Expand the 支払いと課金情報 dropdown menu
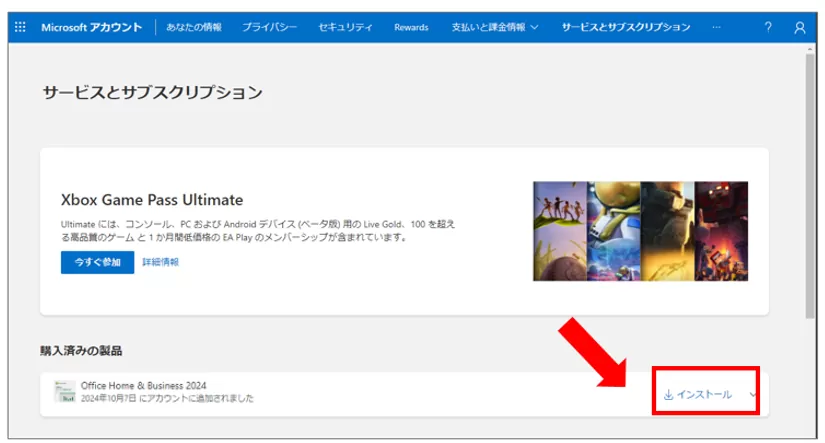 click(494, 27)
